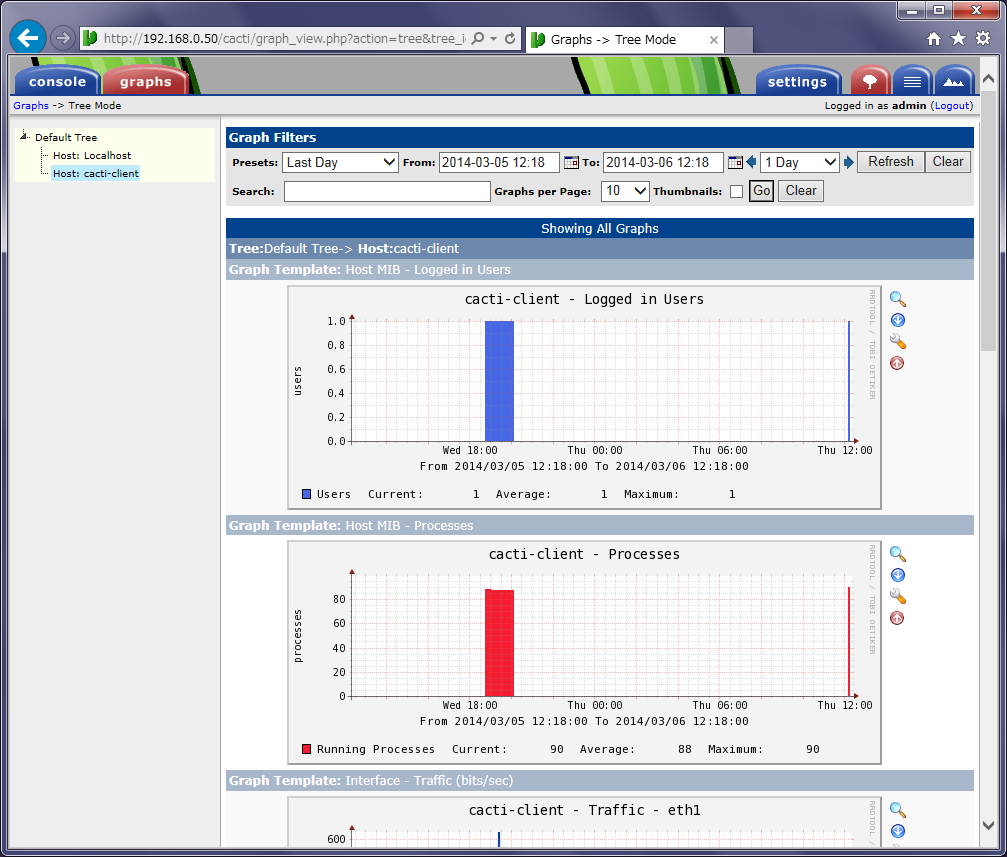Open graph source wrench for Logged in Users

point(897,341)
